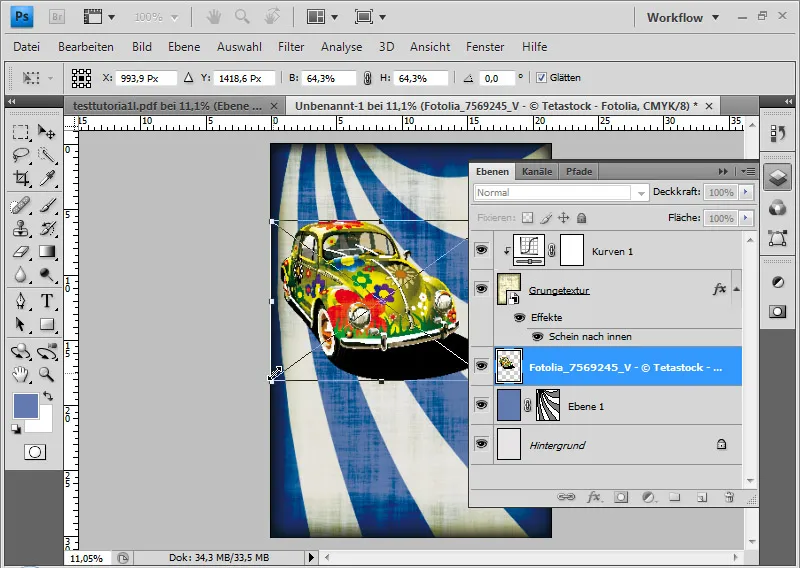Select the Move tool

47,132
